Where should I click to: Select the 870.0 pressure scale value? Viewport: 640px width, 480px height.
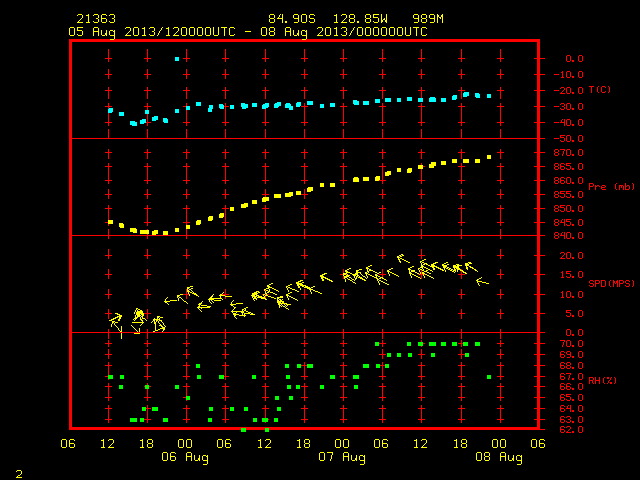tap(568, 153)
